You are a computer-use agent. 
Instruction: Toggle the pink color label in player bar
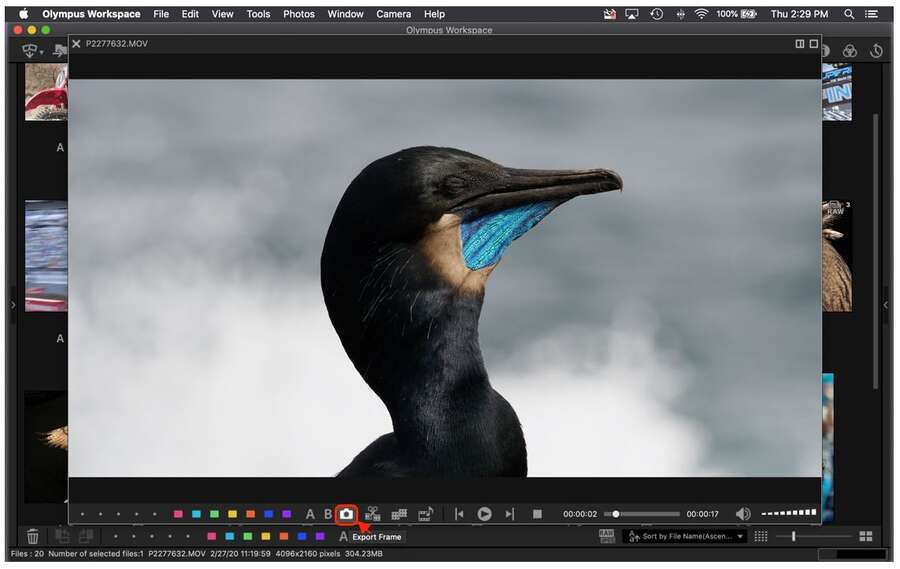[178, 514]
